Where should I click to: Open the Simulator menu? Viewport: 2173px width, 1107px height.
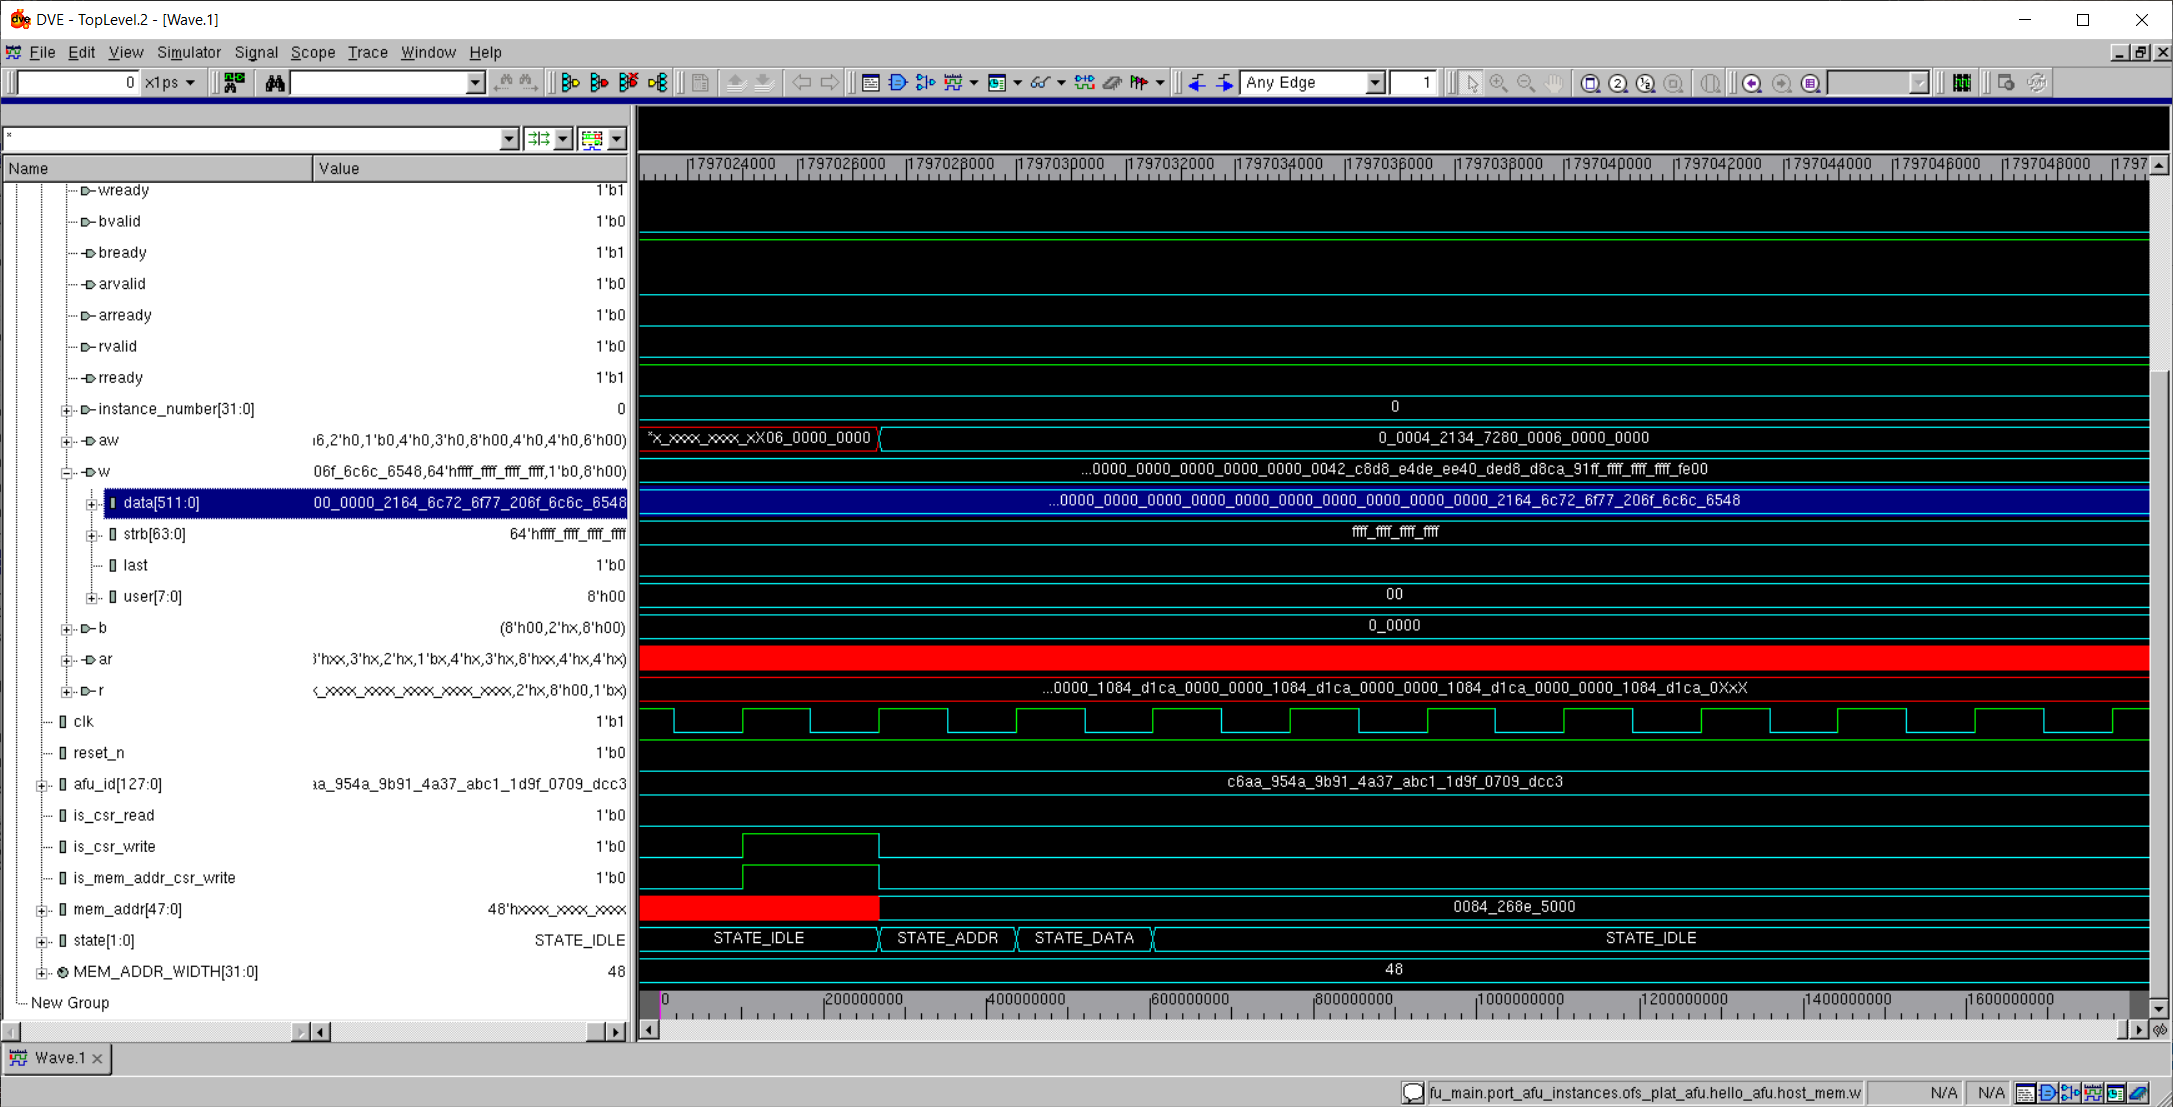tap(188, 52)
